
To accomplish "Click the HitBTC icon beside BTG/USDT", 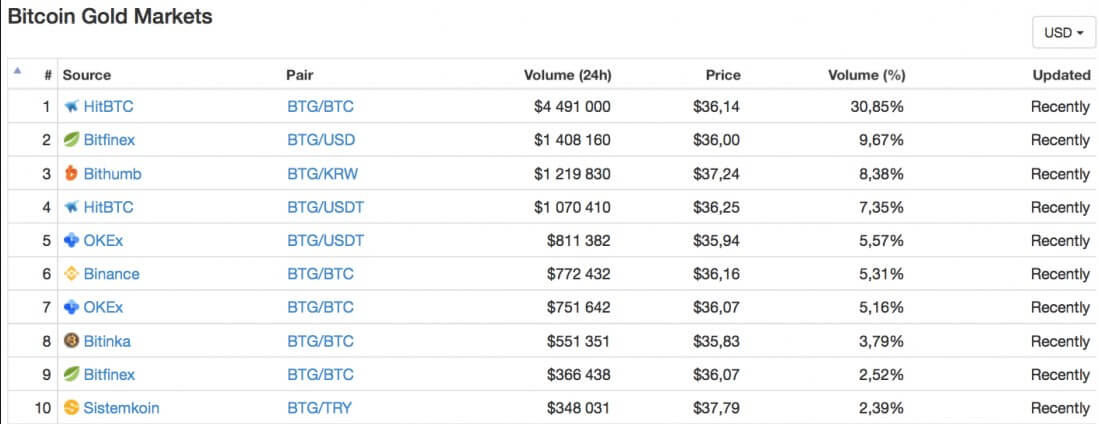I will point(71,207).
